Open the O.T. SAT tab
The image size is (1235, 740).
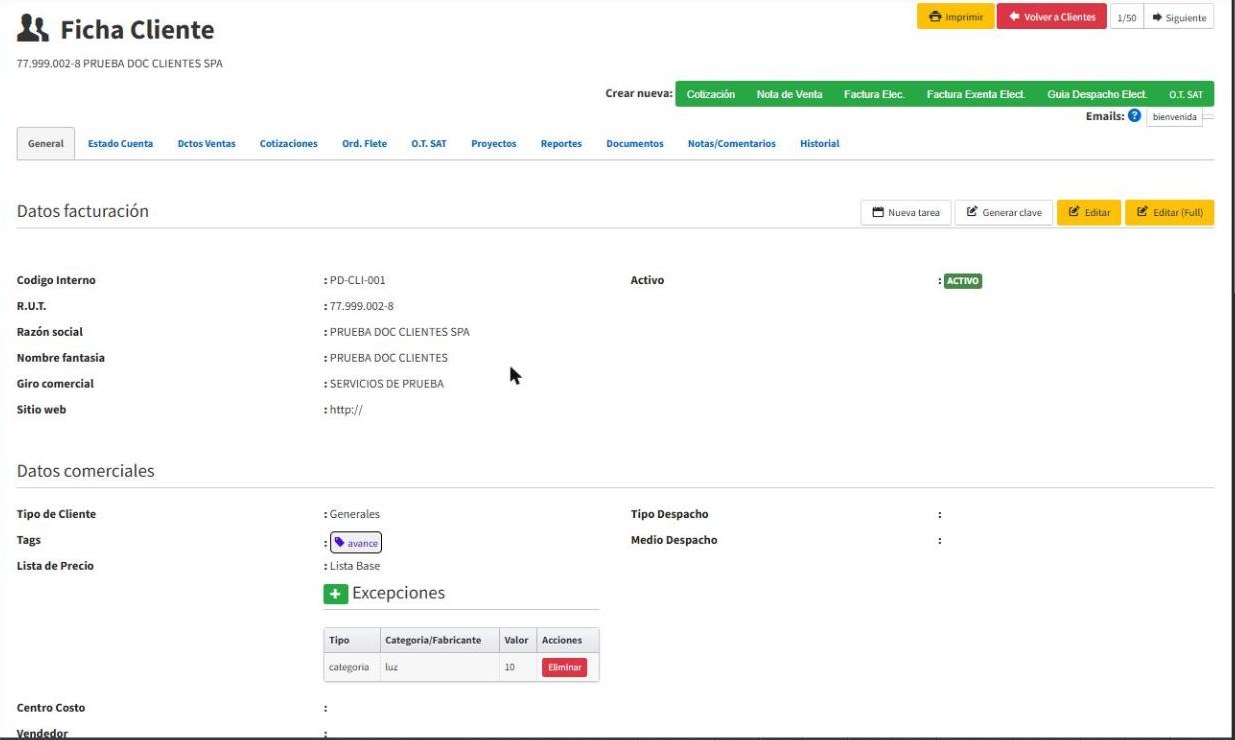click(429, 144)
